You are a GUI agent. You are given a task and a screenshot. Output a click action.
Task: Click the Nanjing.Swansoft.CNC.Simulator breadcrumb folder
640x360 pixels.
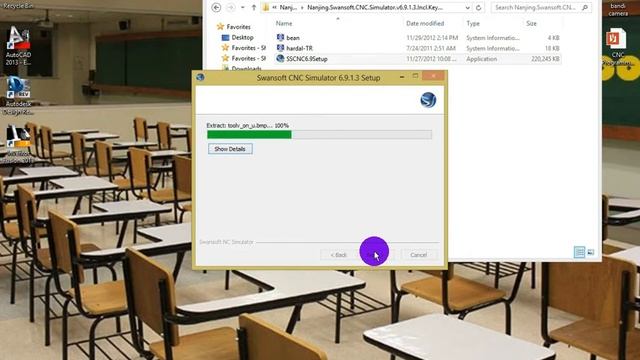coord(375,7)
